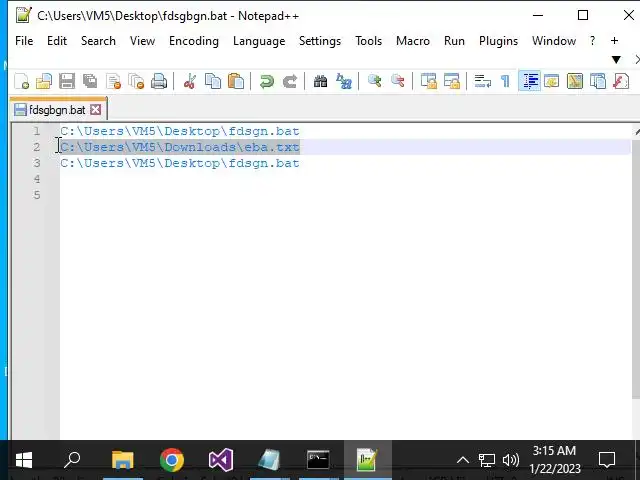640x480 pixels.
Task: Open Find with the binoculars icon
Action: pos(320,81)
